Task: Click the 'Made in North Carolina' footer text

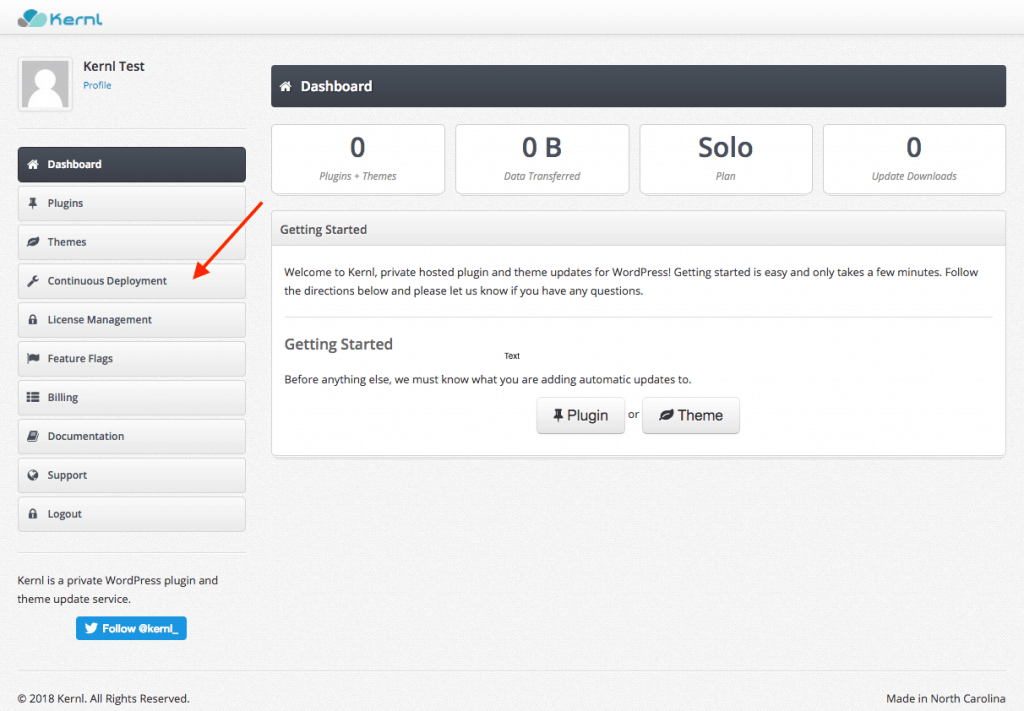Action: [x=946, y=699]
